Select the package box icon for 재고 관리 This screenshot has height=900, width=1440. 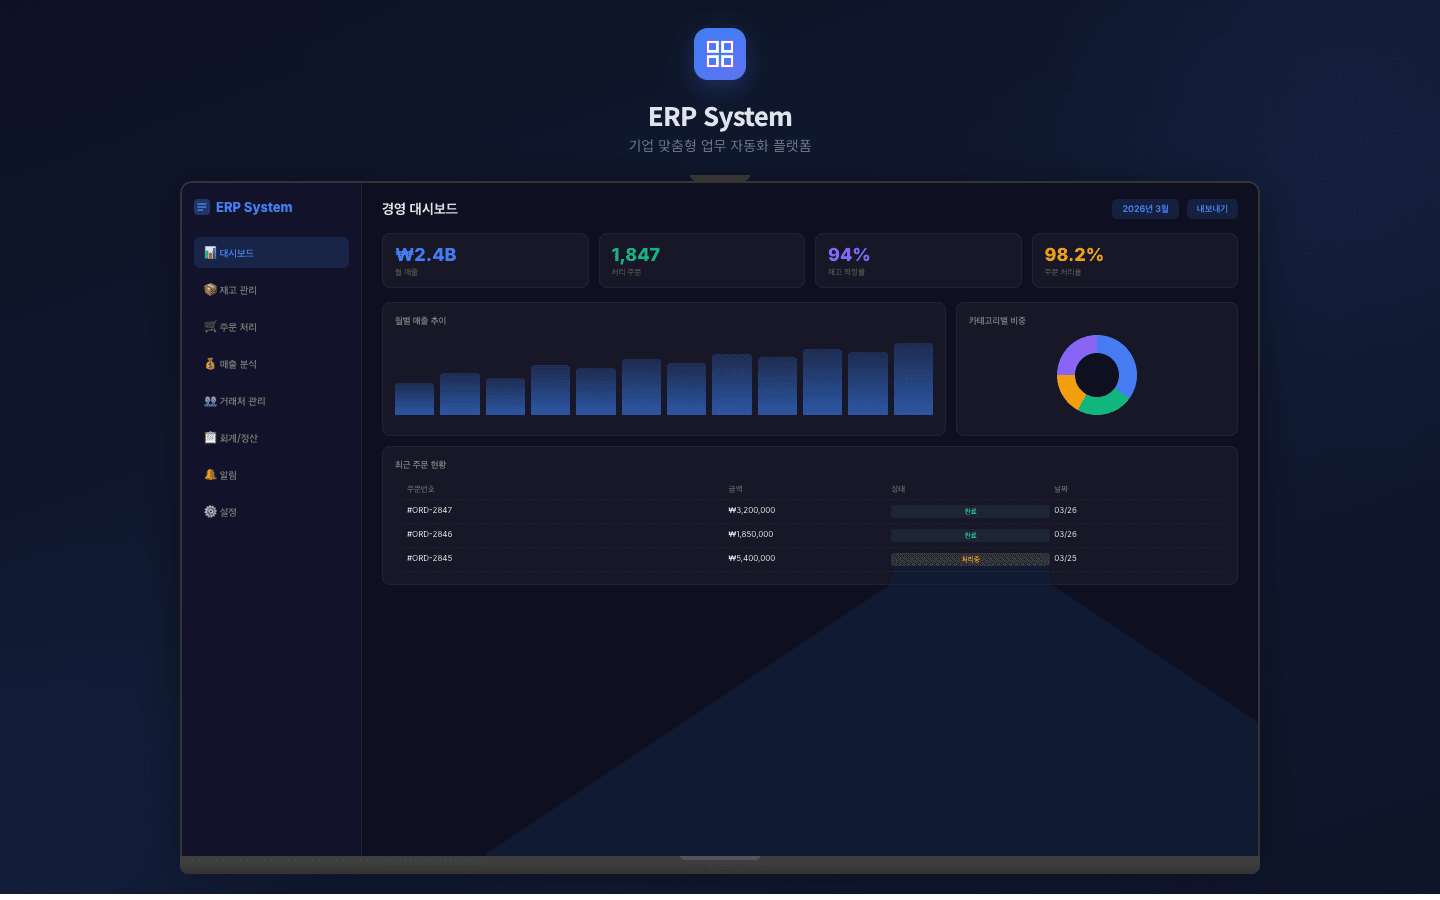[210, 290]
